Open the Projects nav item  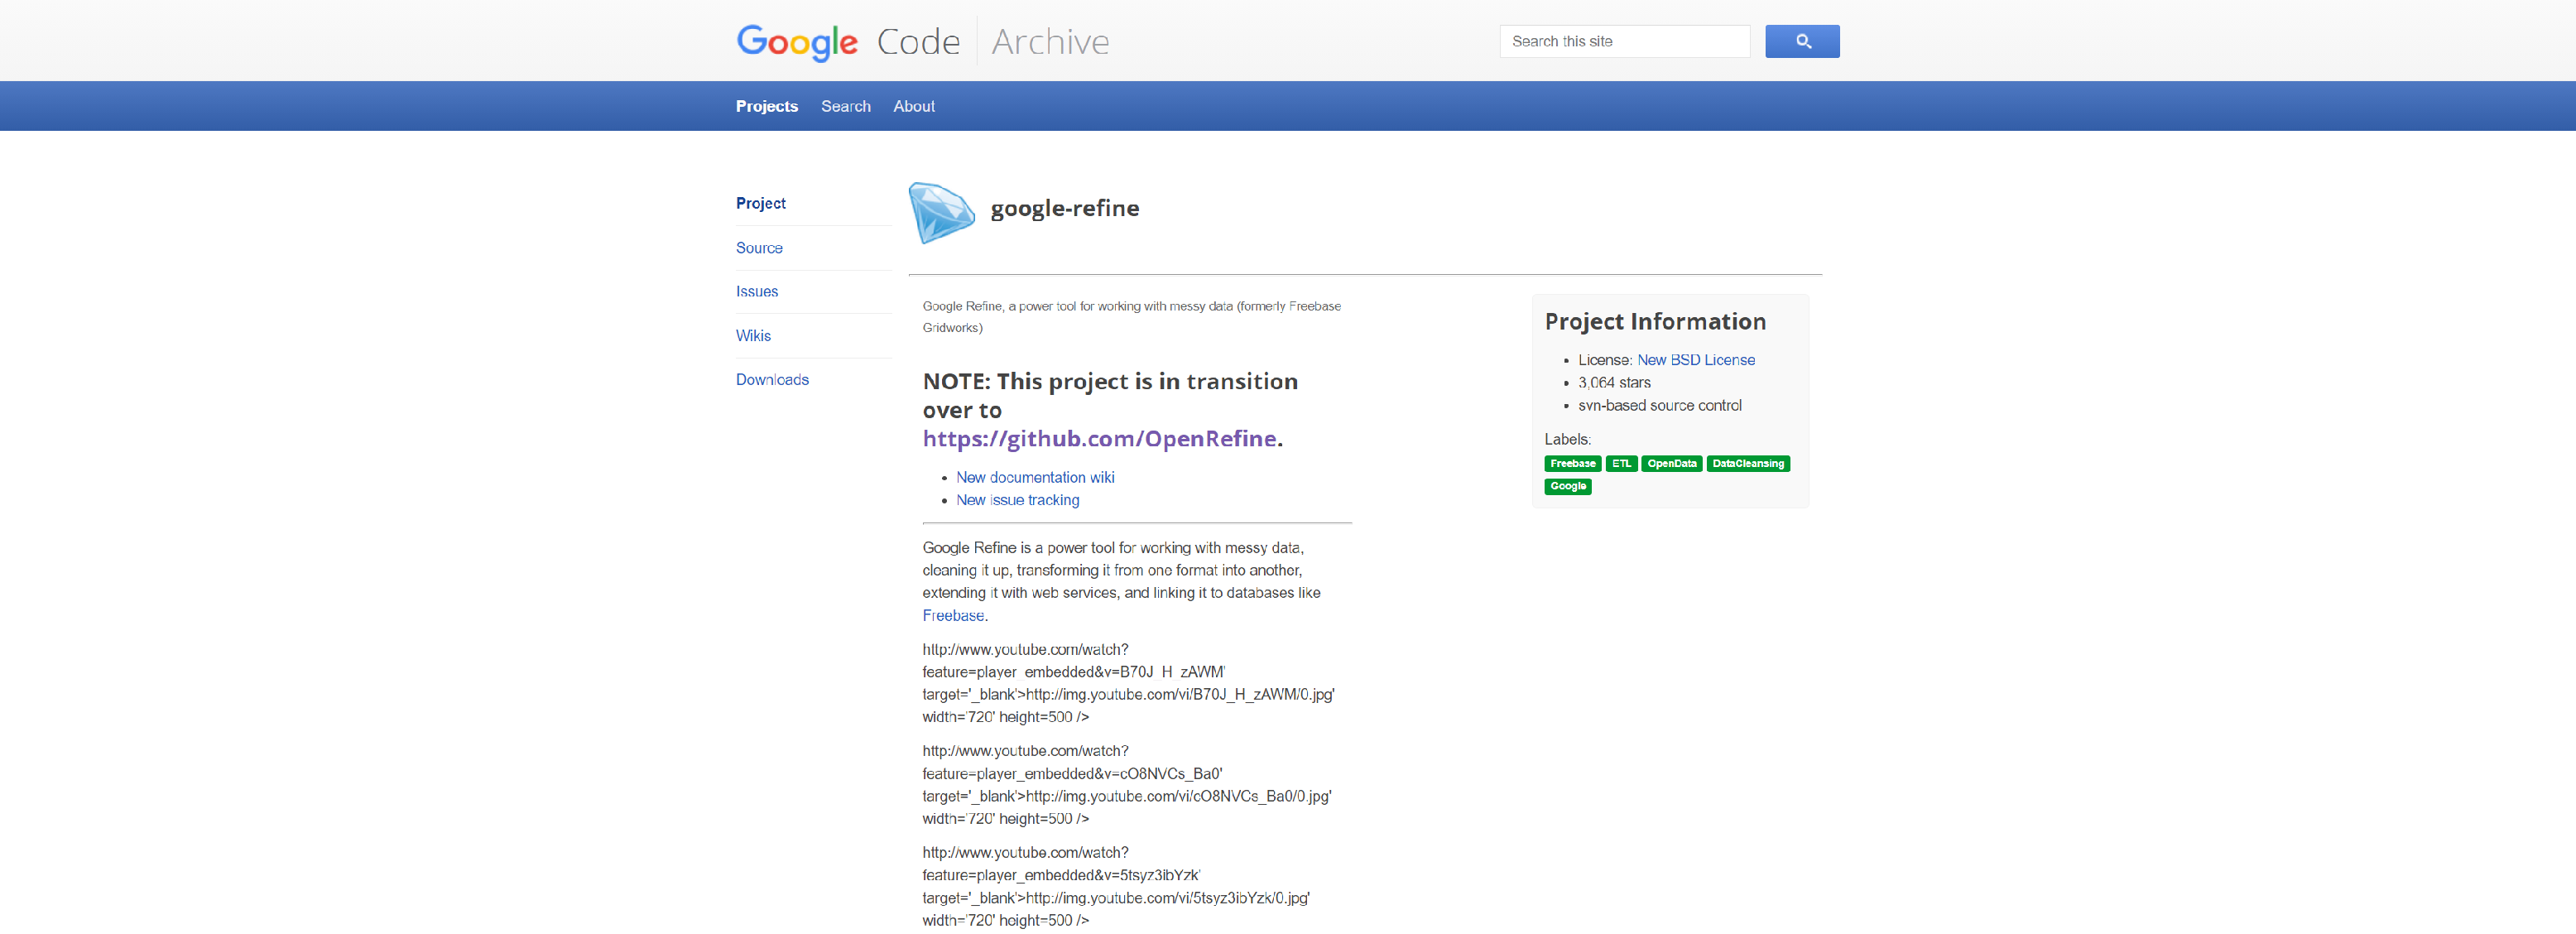tap(766, 106)
